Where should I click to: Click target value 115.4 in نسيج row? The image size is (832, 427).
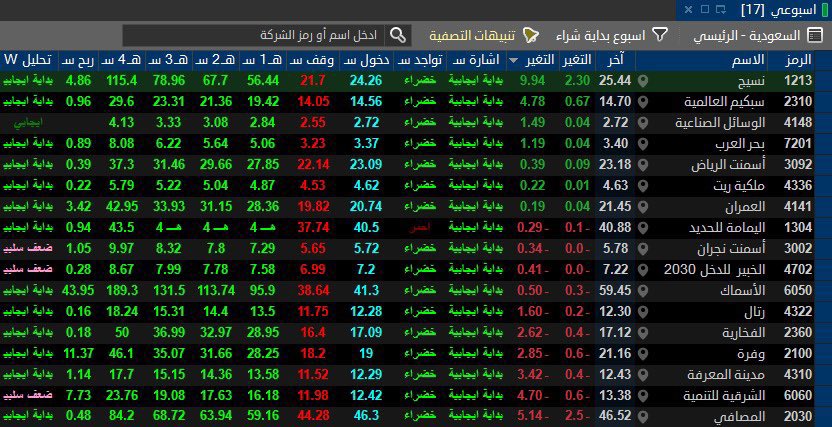[122, 81]
